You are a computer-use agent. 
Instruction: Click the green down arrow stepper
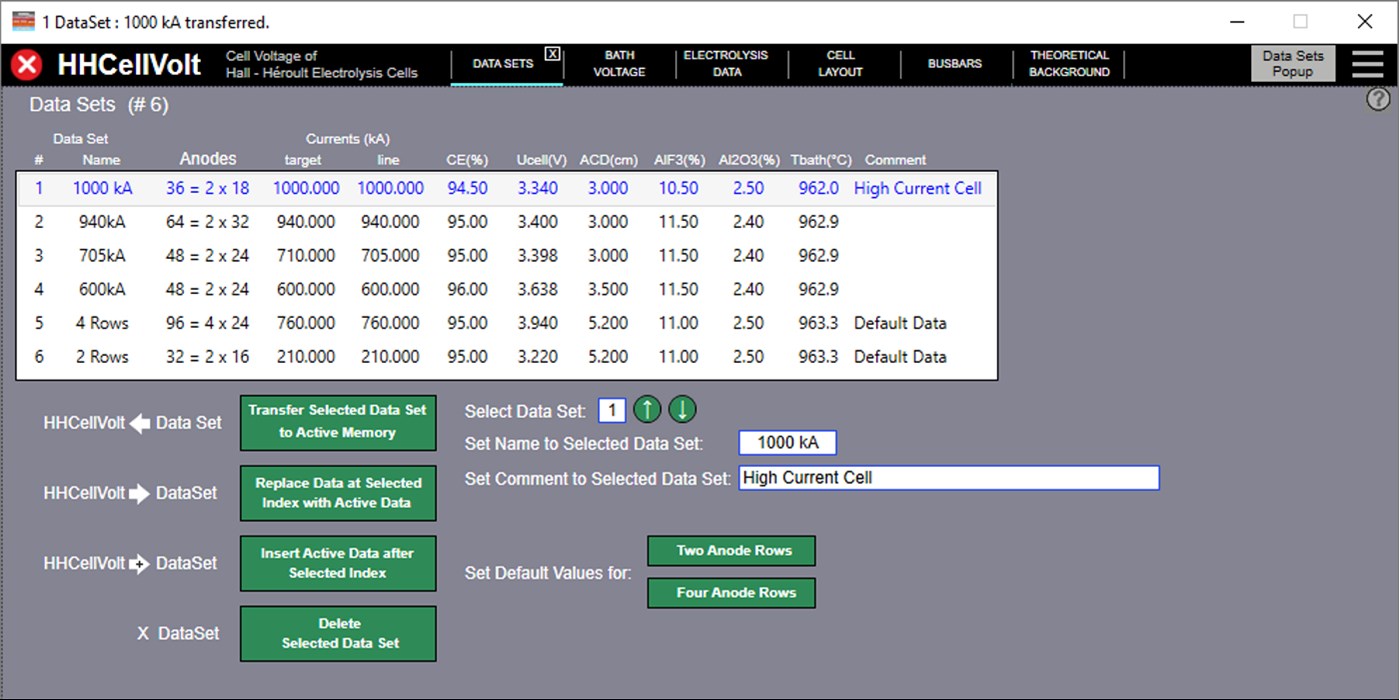682,409
